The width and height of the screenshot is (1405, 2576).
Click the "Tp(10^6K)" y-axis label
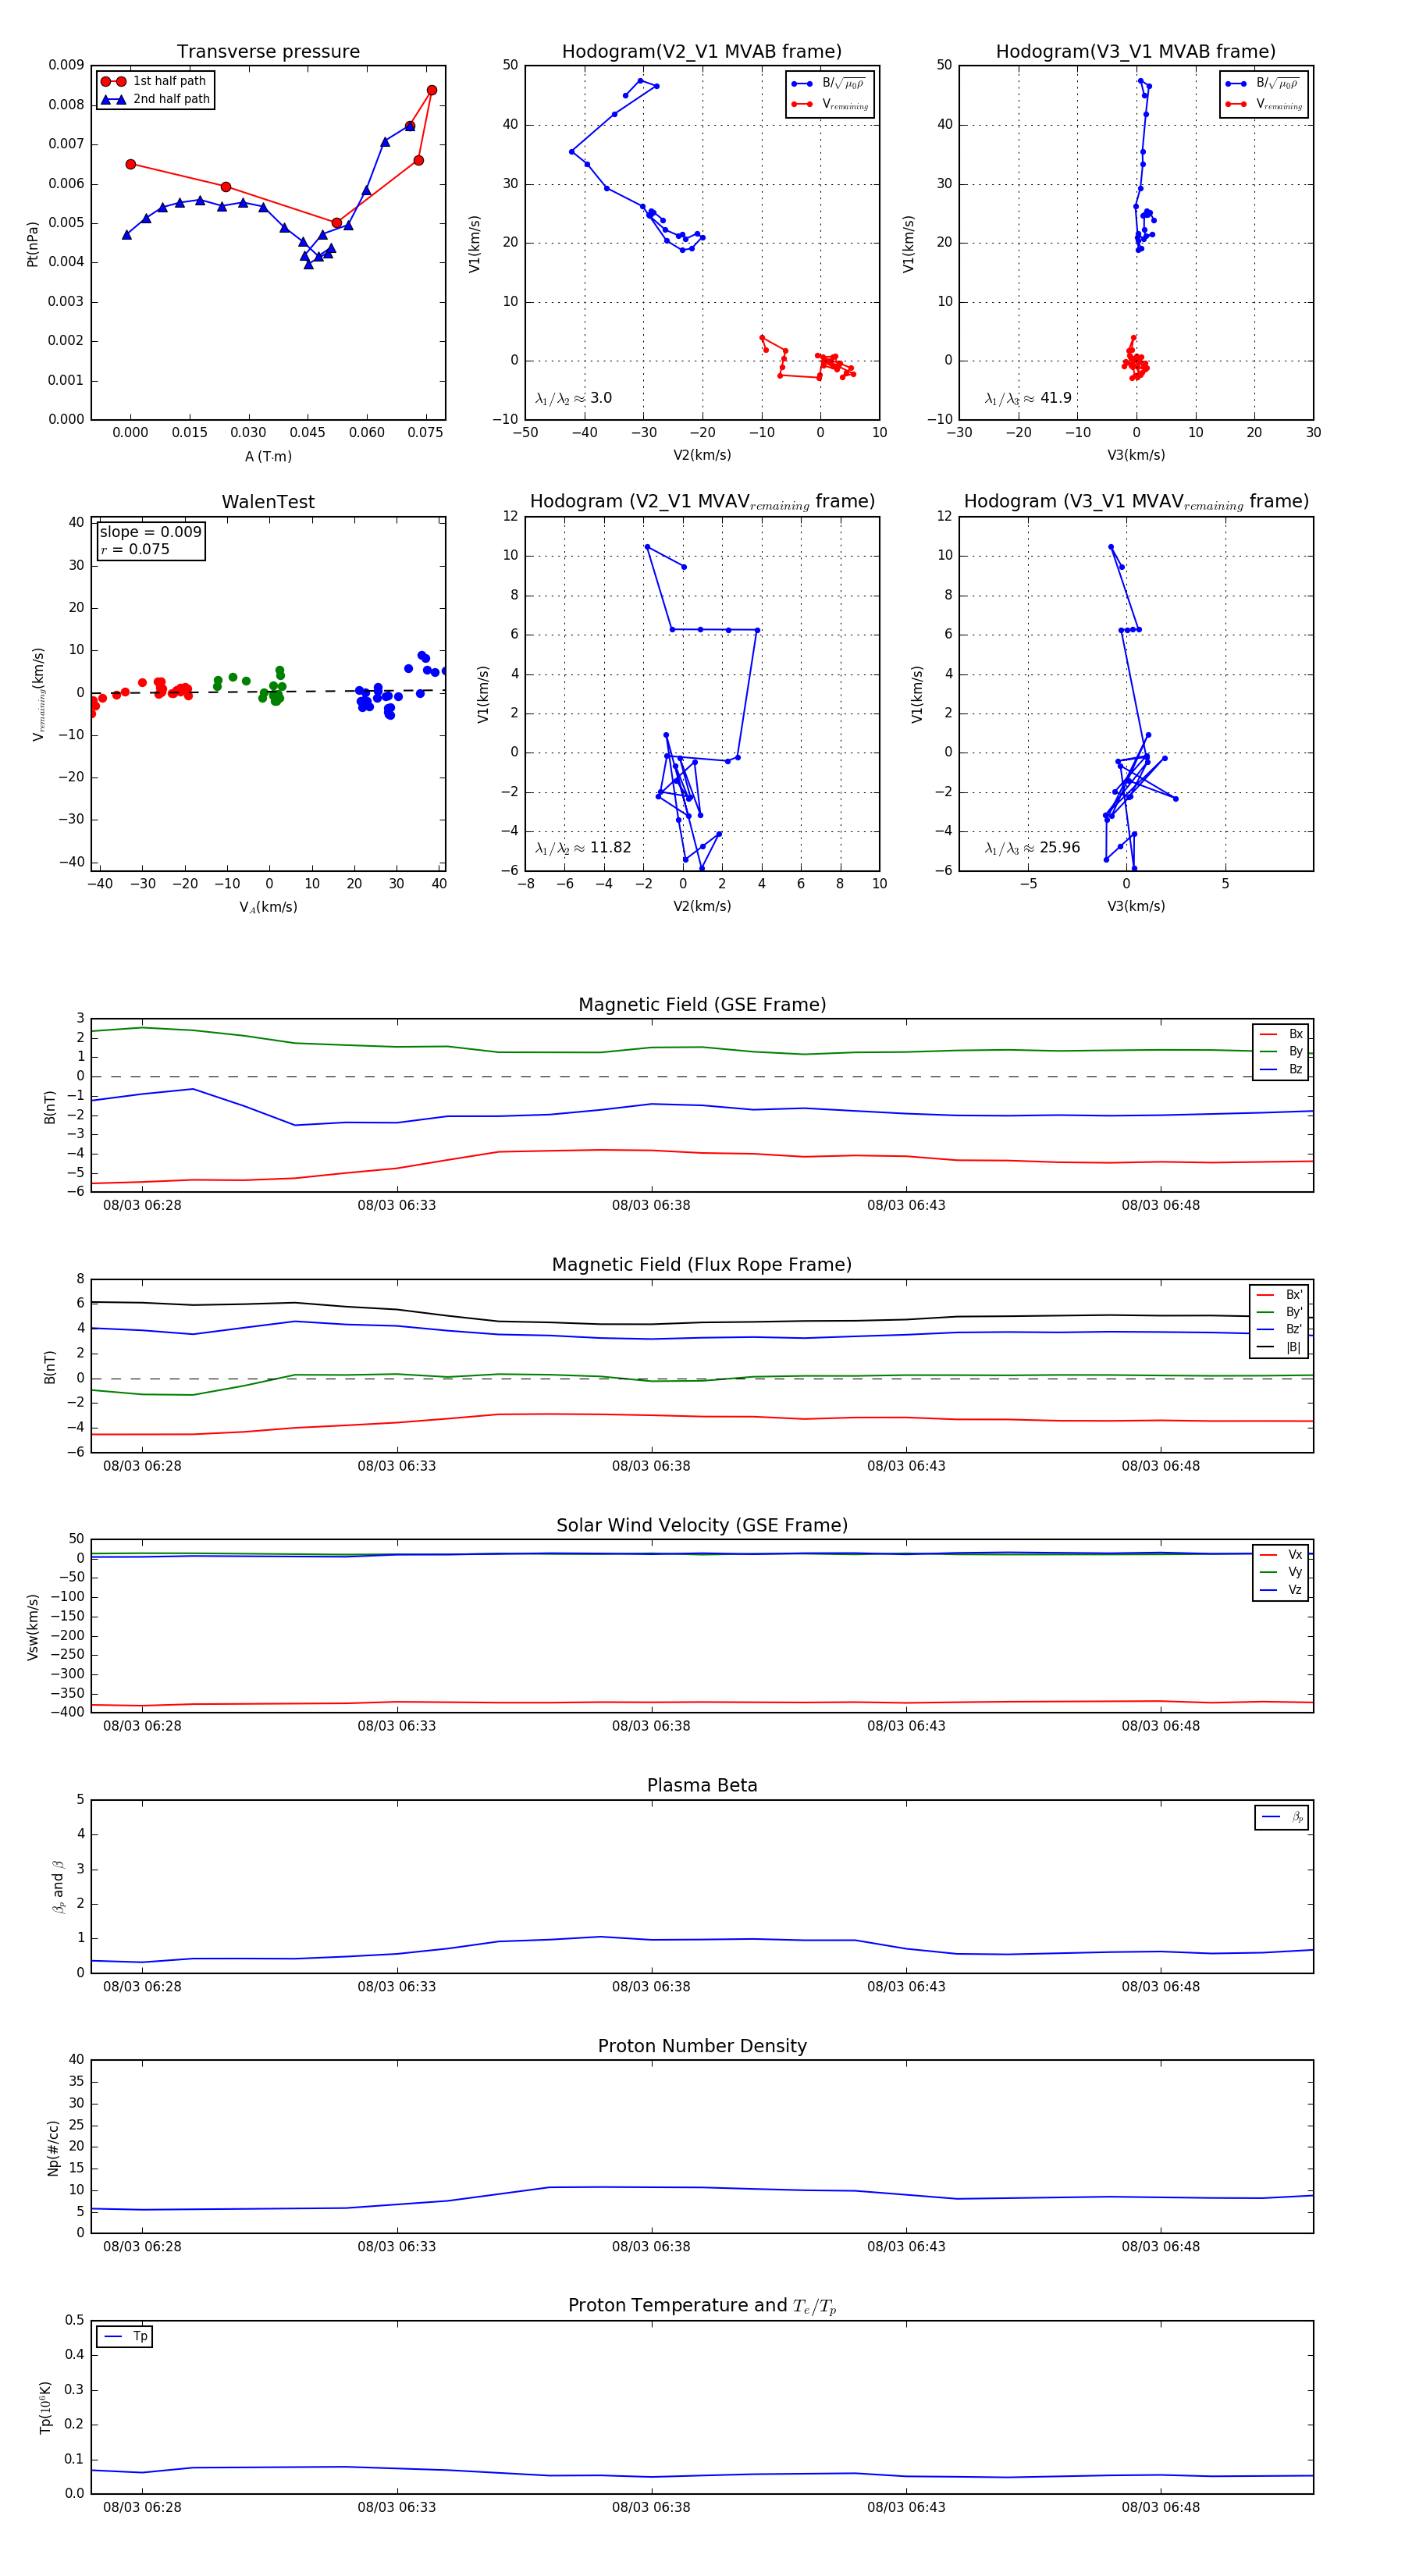click(45, 2407)
